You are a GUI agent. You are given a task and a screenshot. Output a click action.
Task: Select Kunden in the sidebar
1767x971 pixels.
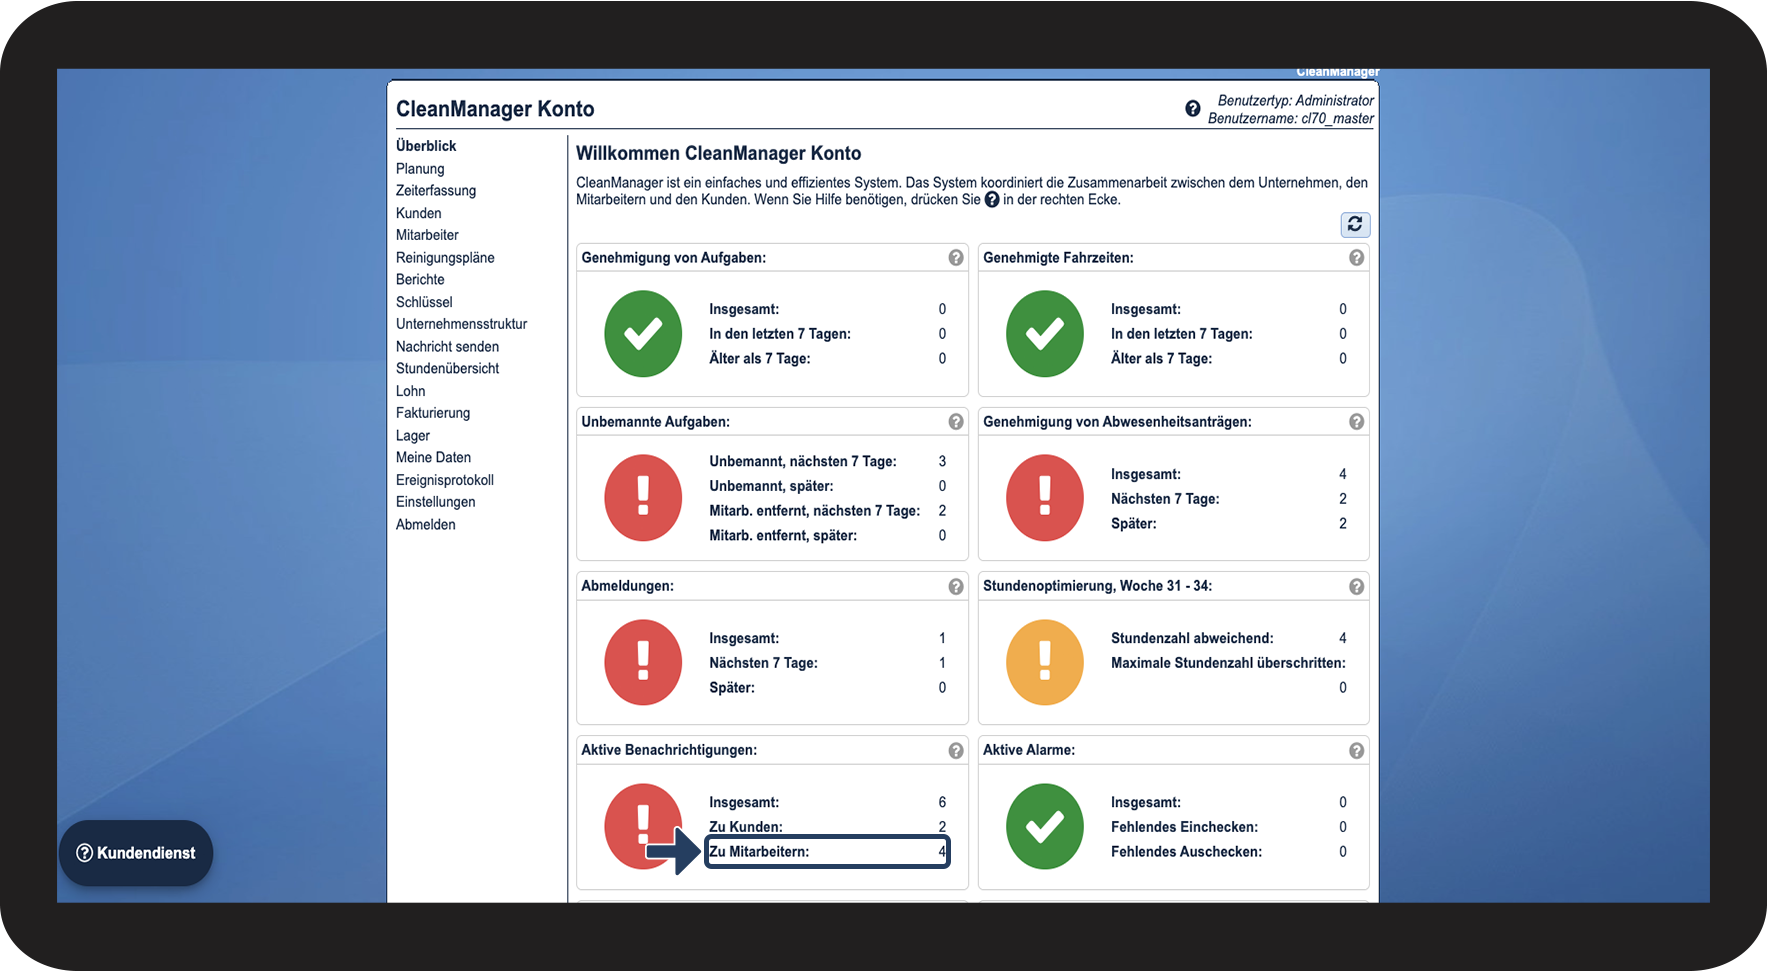click(x=419, y=213)
